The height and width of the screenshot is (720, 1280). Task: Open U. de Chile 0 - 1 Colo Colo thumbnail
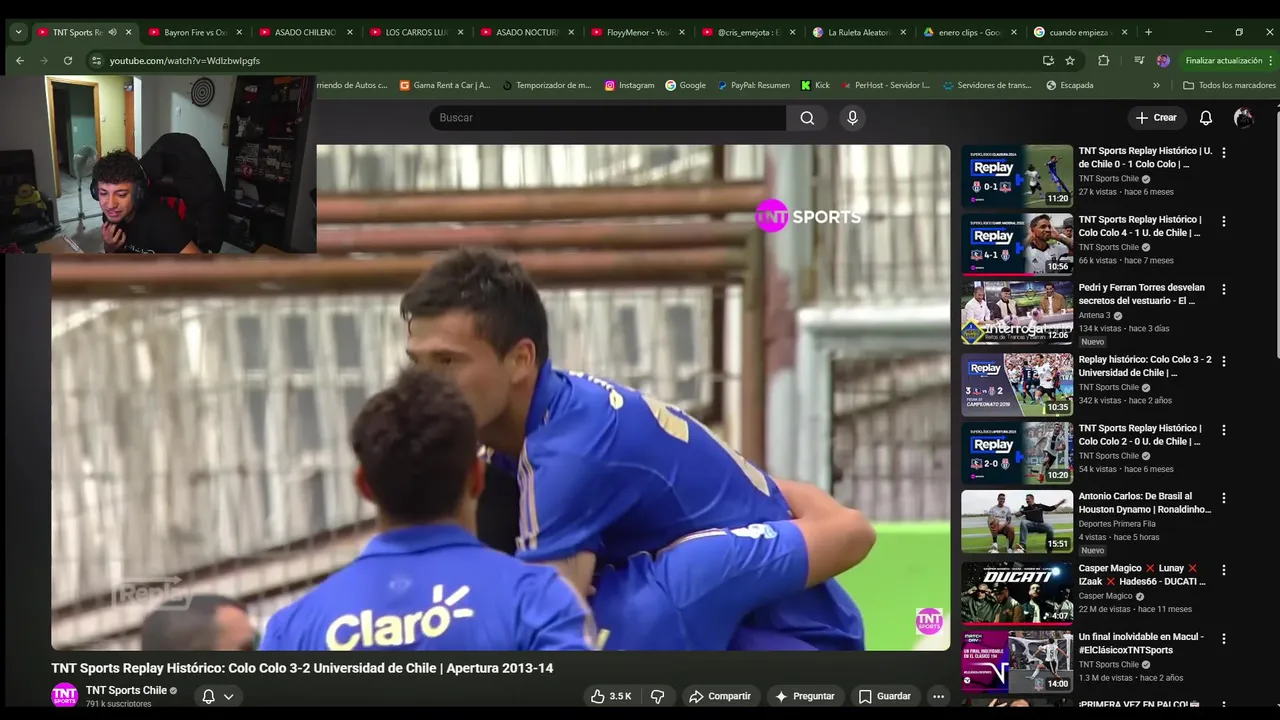1017,176
